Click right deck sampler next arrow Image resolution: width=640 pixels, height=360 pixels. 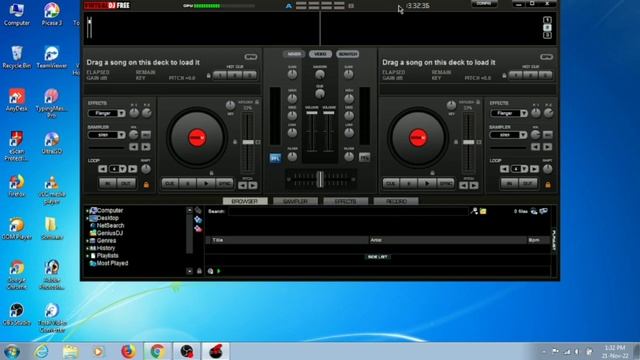tap(548, 147)
